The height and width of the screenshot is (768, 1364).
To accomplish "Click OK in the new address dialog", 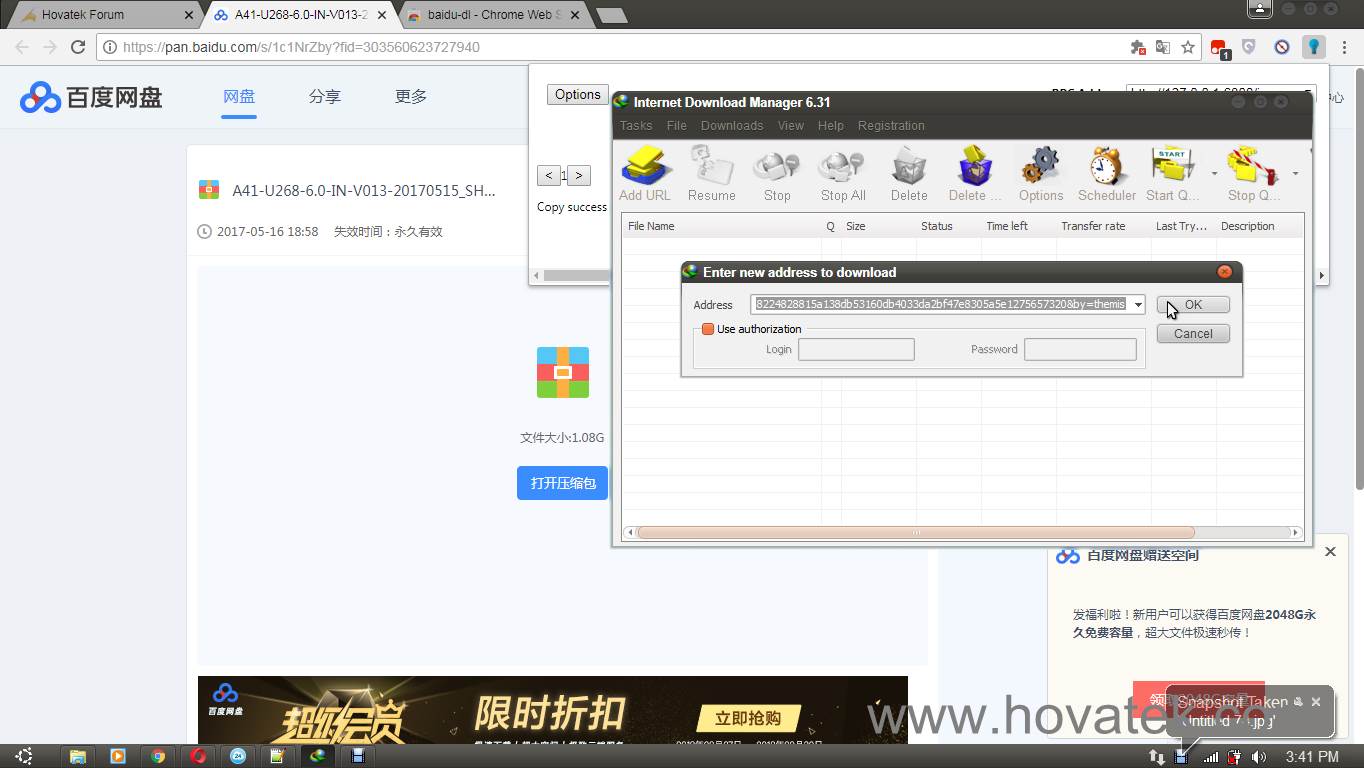I will point(1192,304).
